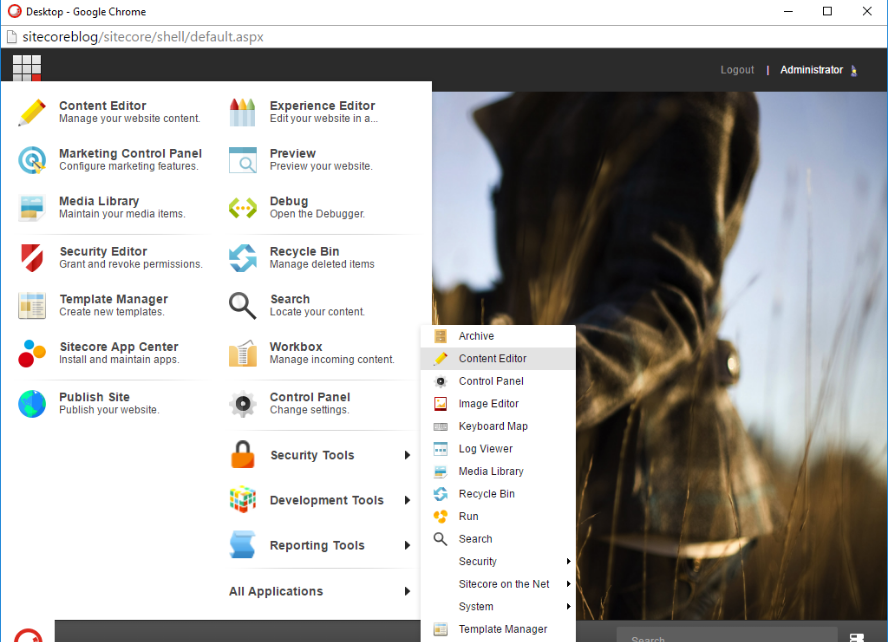This screenshot has height=642, width=888.
Task: Click the Template Manager layout icon in main menu
Action: pyautogui.click(x=32, y=305)
